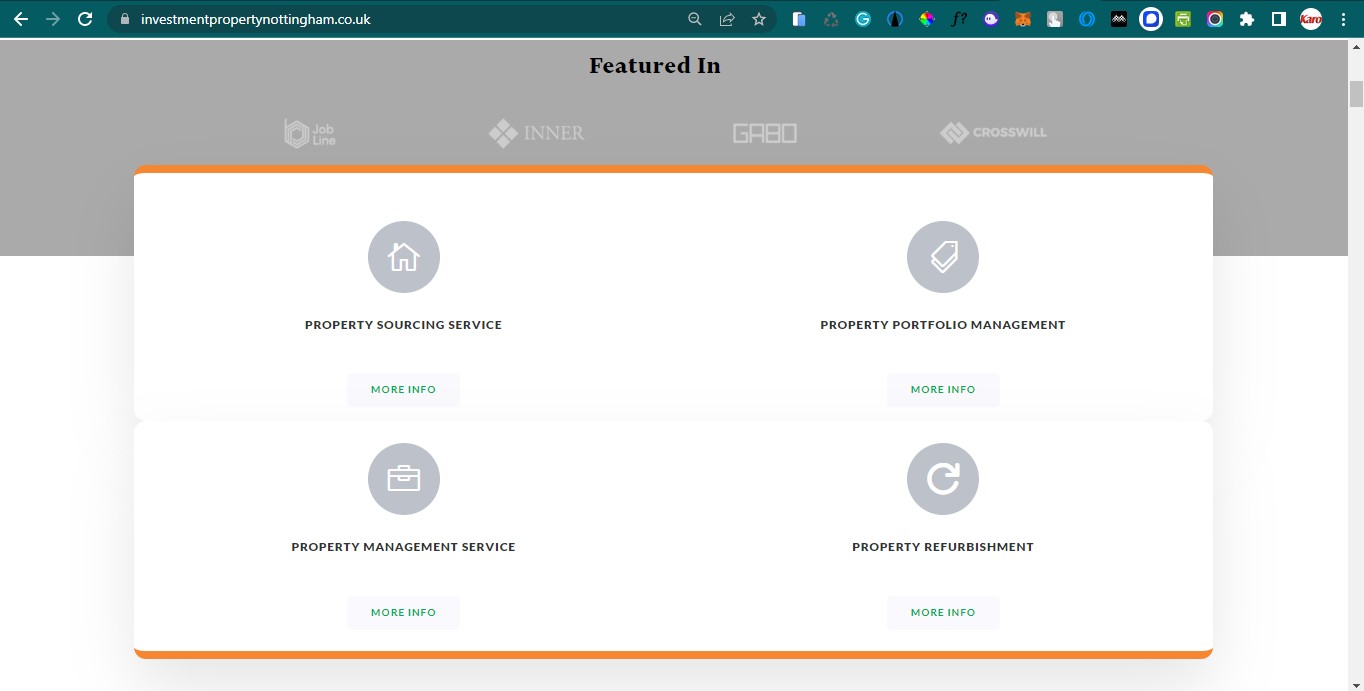Screen dimensions: 1364x691
Task: Bookmark this page with the star icon
Action: 758,18
